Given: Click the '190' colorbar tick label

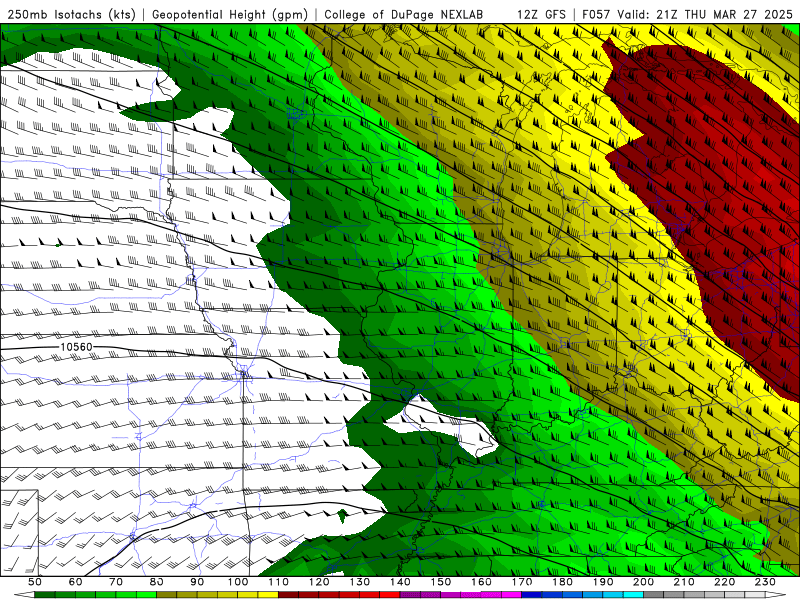Looking at the screenshot, I should 603,582.
